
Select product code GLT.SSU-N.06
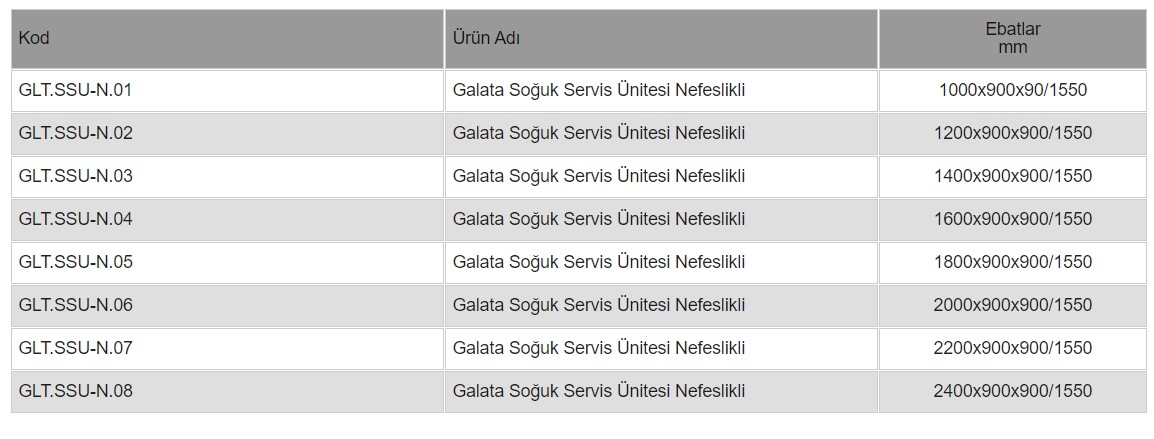click(75, 305)
